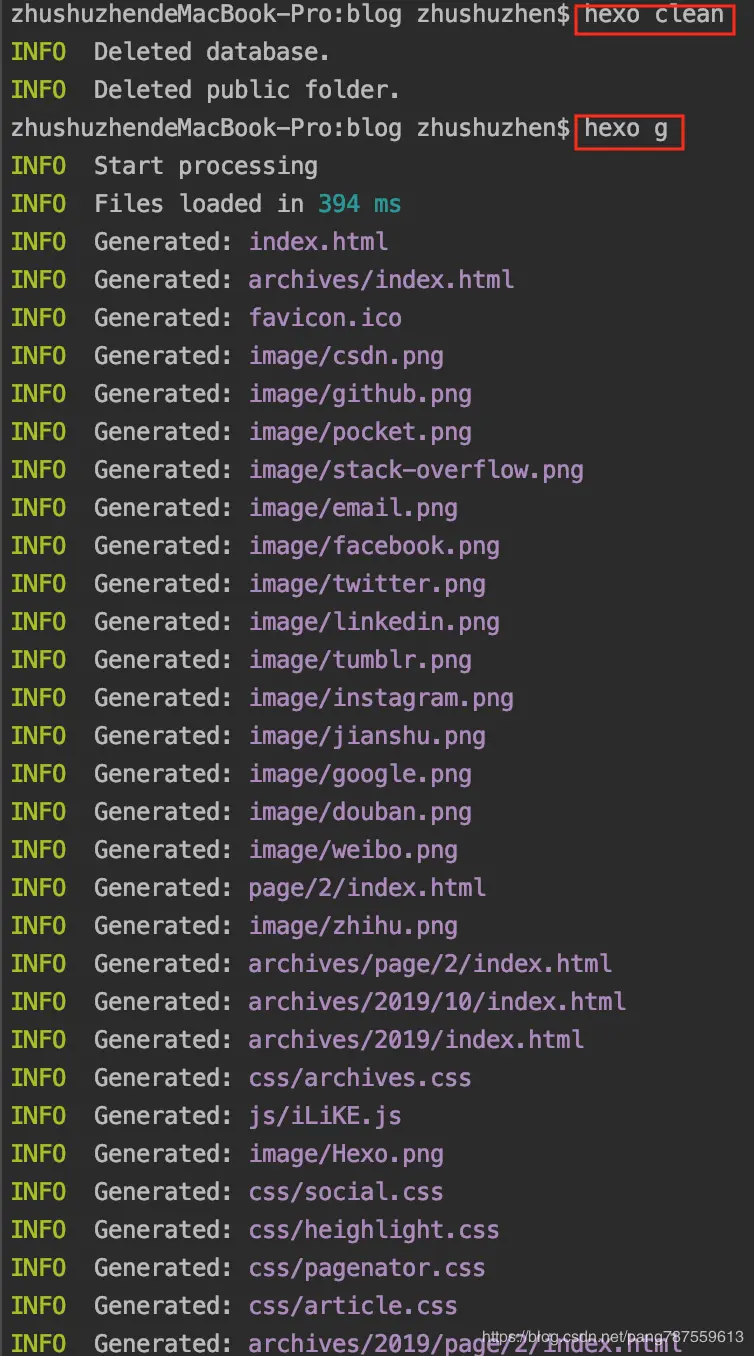
Task: Click the 'hexo g' command text
Action: [626, 128]
